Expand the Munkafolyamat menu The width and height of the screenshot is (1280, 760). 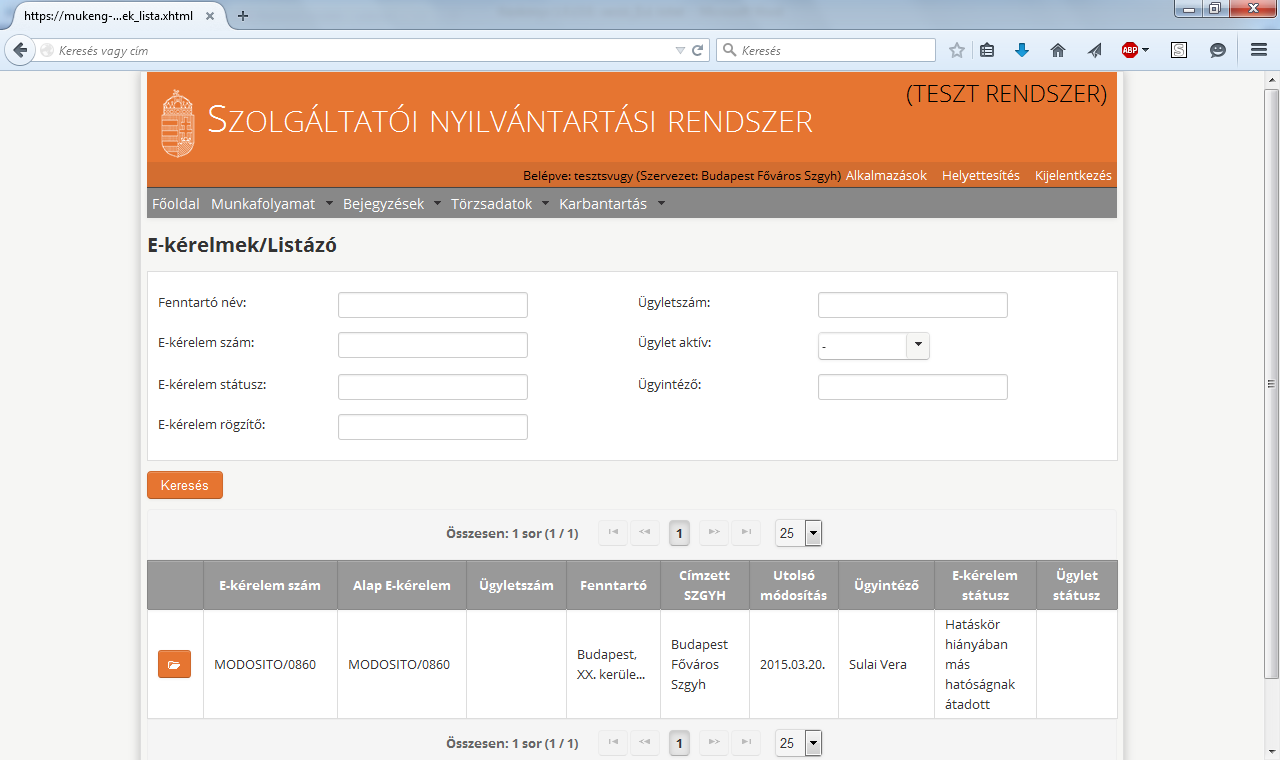point(272,204)
